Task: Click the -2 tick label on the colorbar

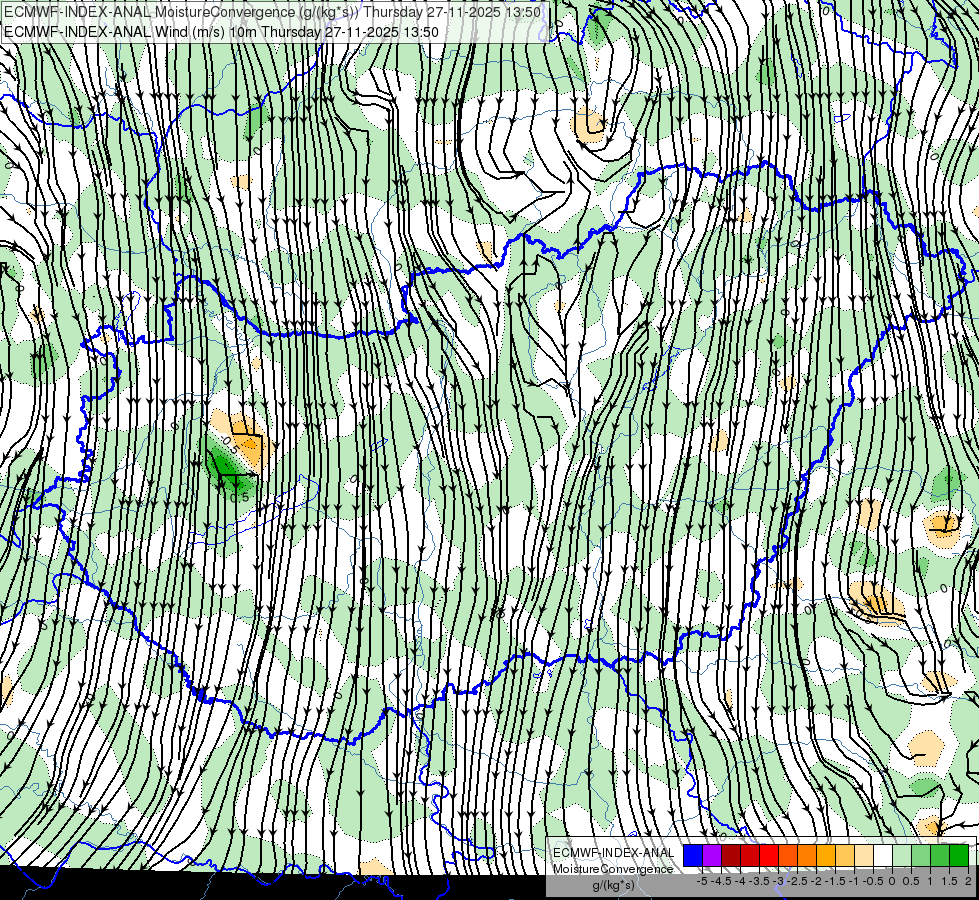Action: click(x=816, y=881)
